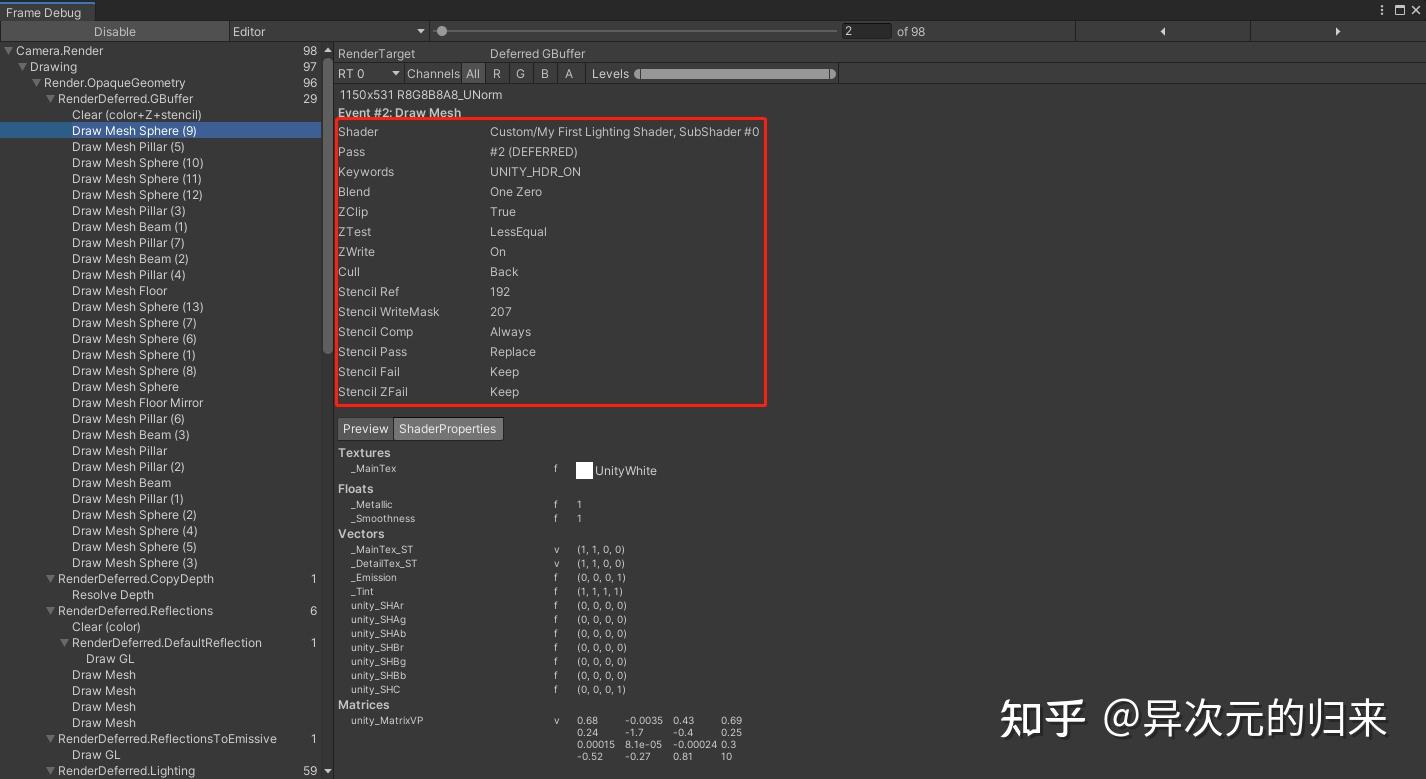Open the RT 0 render target dropdown
Image resolution: width=1426 pixels, height=779 pixels.
(x=366, y=73)
